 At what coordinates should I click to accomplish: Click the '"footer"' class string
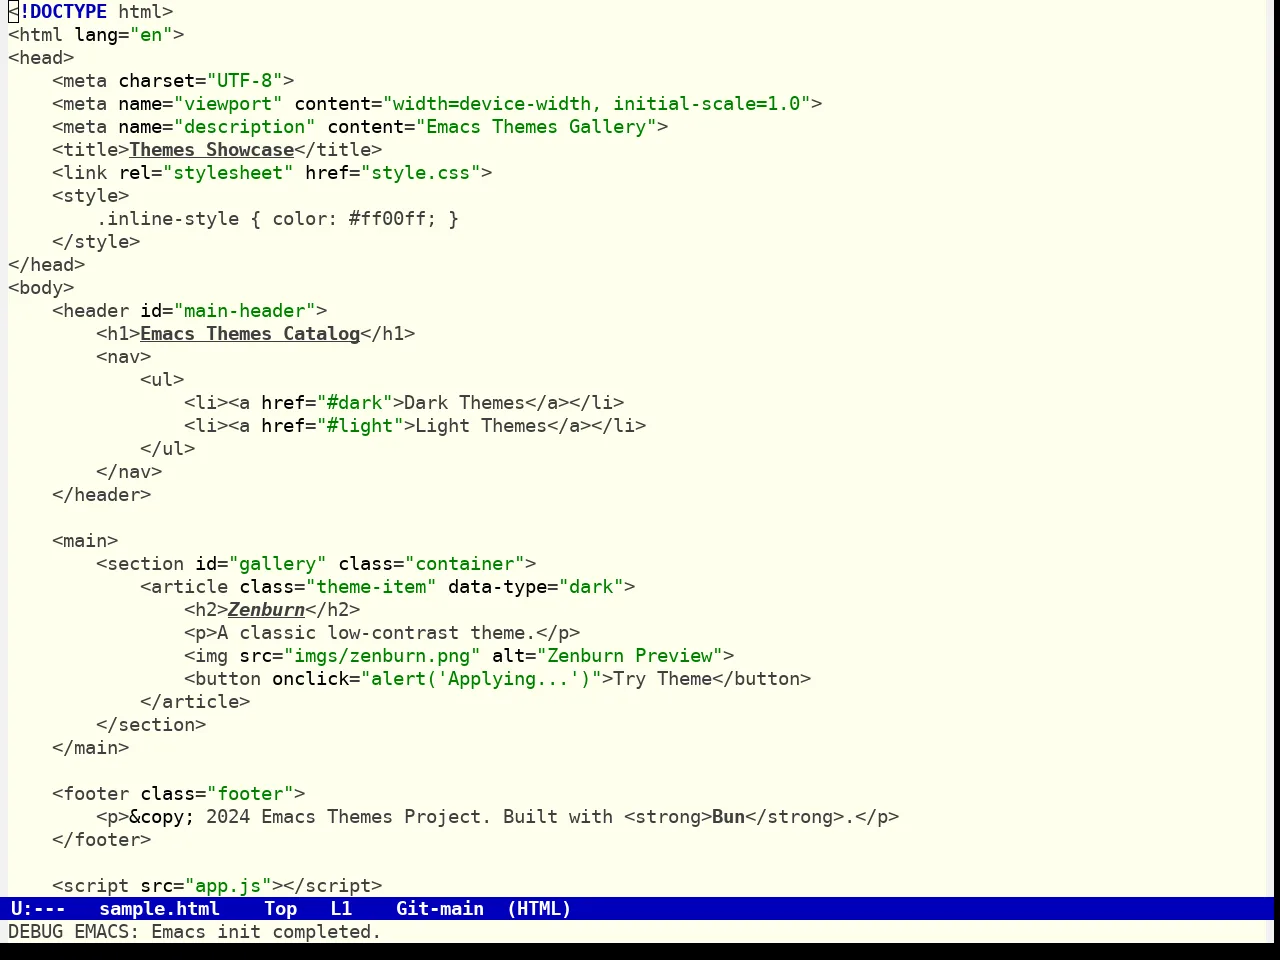[x=250, y=794]
